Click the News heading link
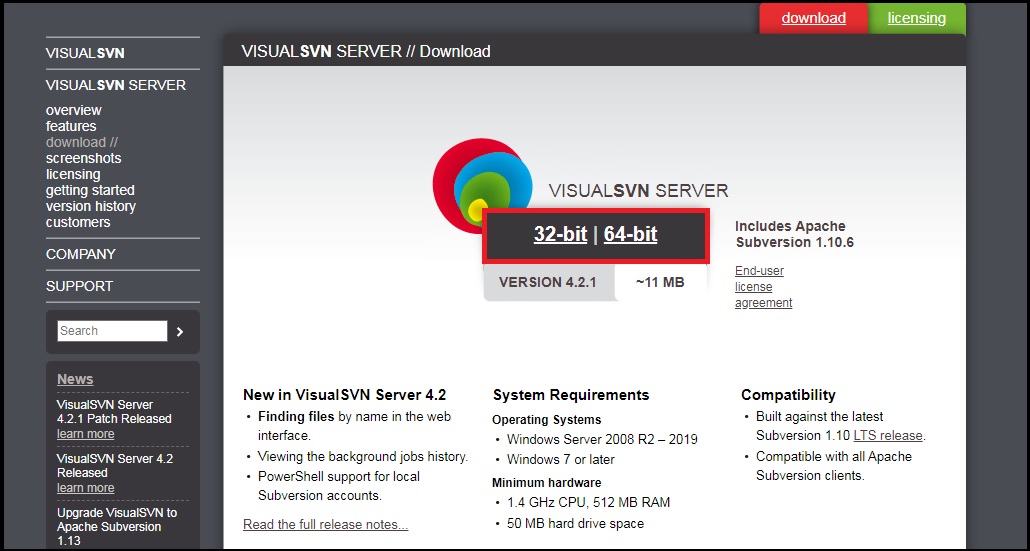This screenshot has height=551, width=1030. (x=75, y=380)
